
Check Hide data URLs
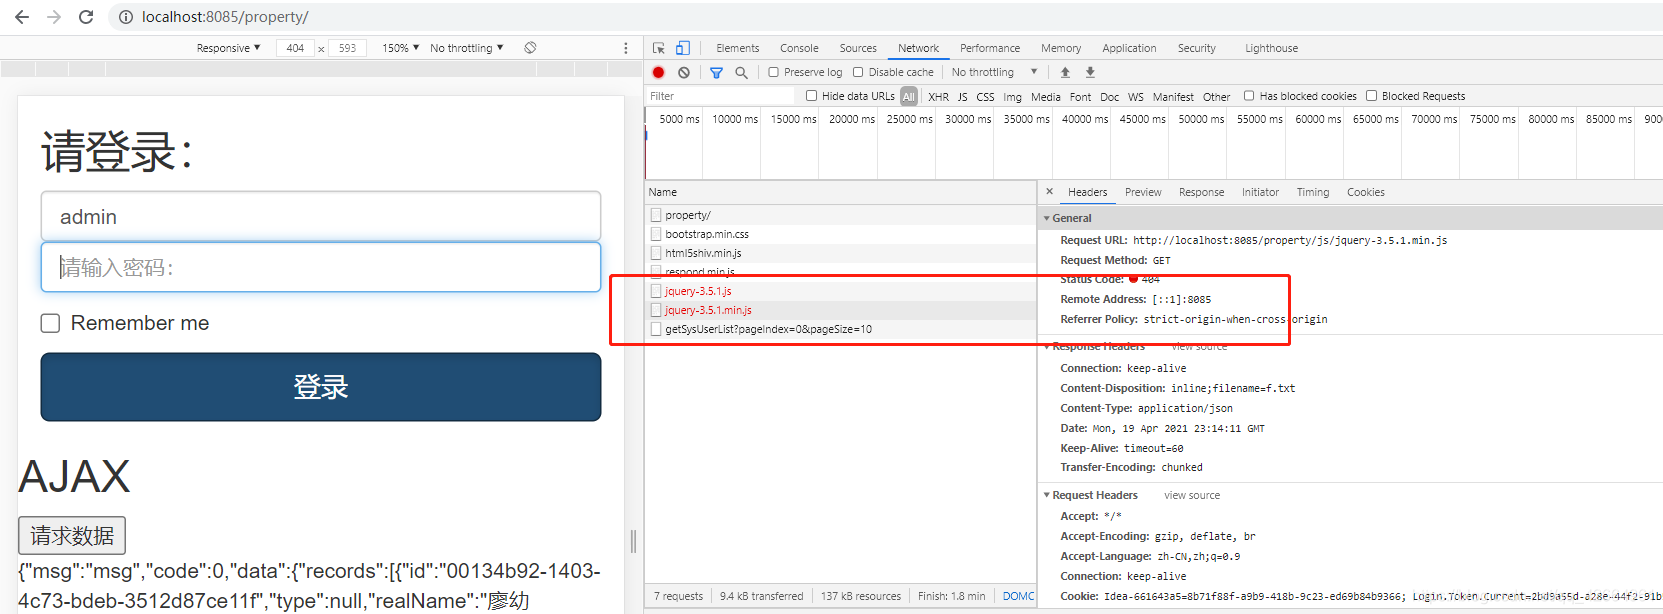click(x=811, y=96)
